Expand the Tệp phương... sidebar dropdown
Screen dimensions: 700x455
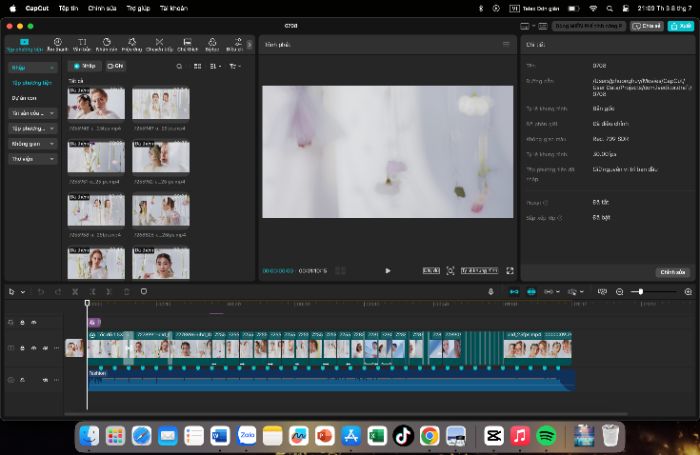point(33,129)
